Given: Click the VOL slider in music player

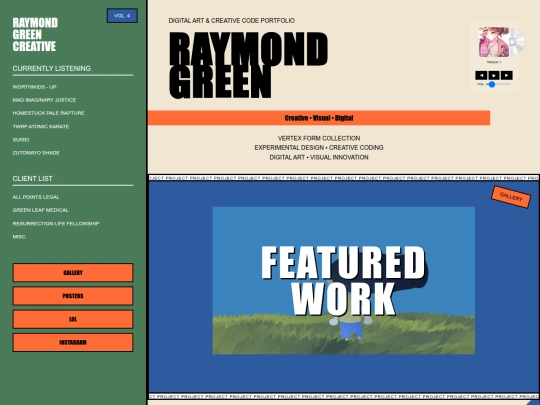Looking at the screenshot, I should click(x=498, y=84).
